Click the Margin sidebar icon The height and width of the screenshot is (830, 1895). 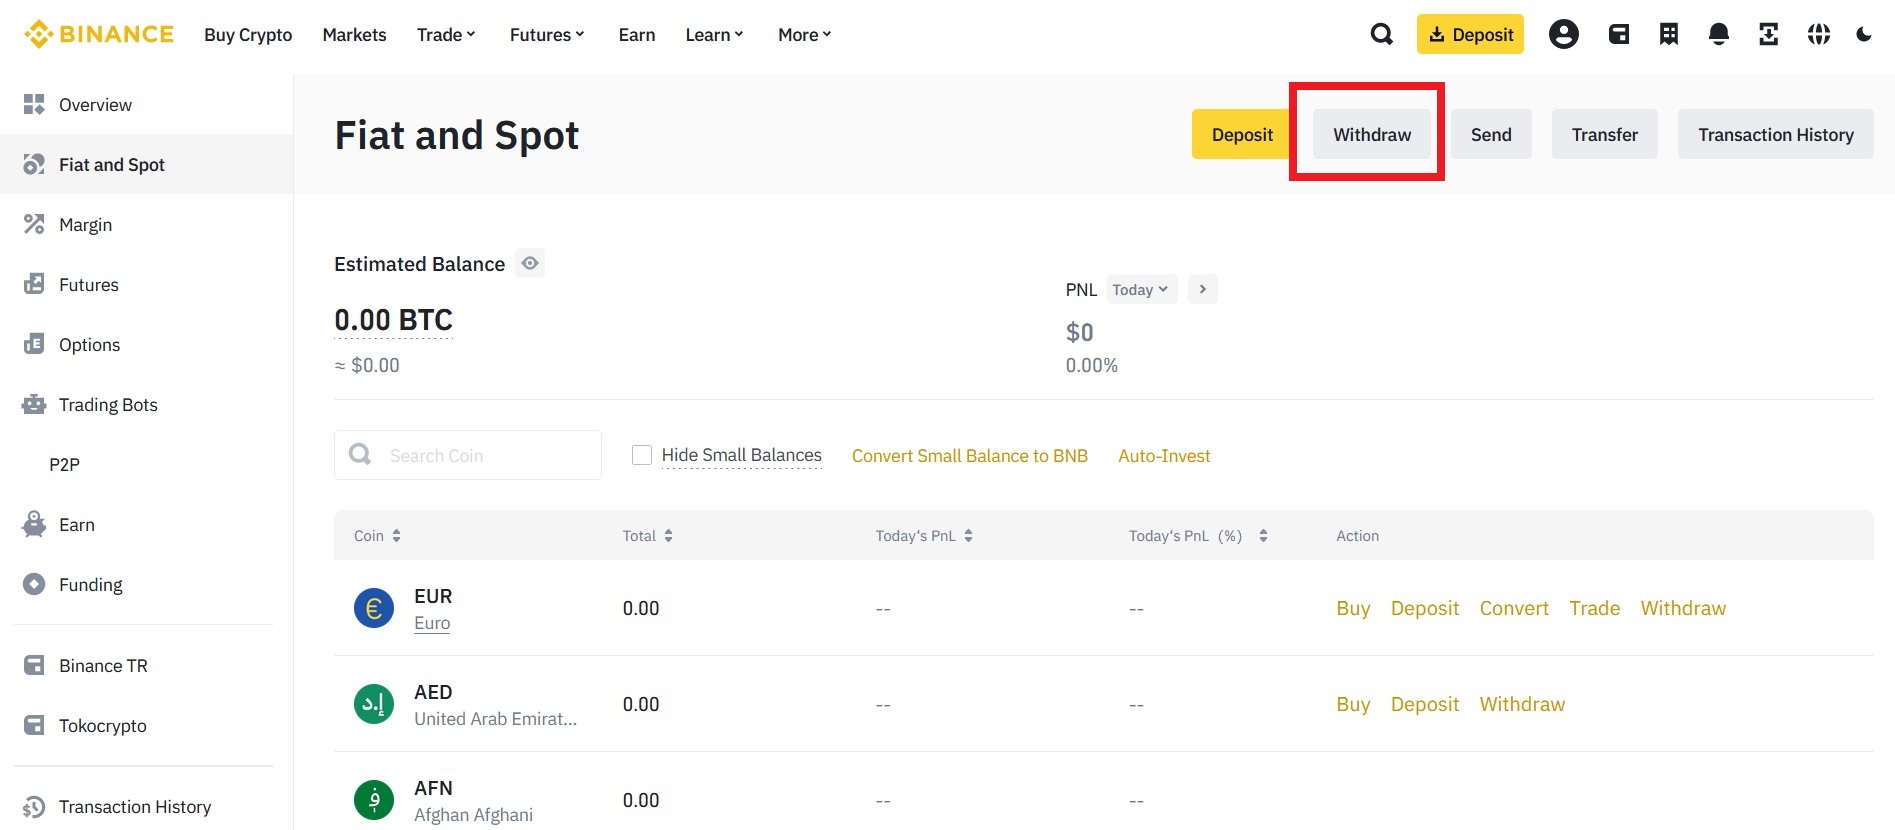34,224
